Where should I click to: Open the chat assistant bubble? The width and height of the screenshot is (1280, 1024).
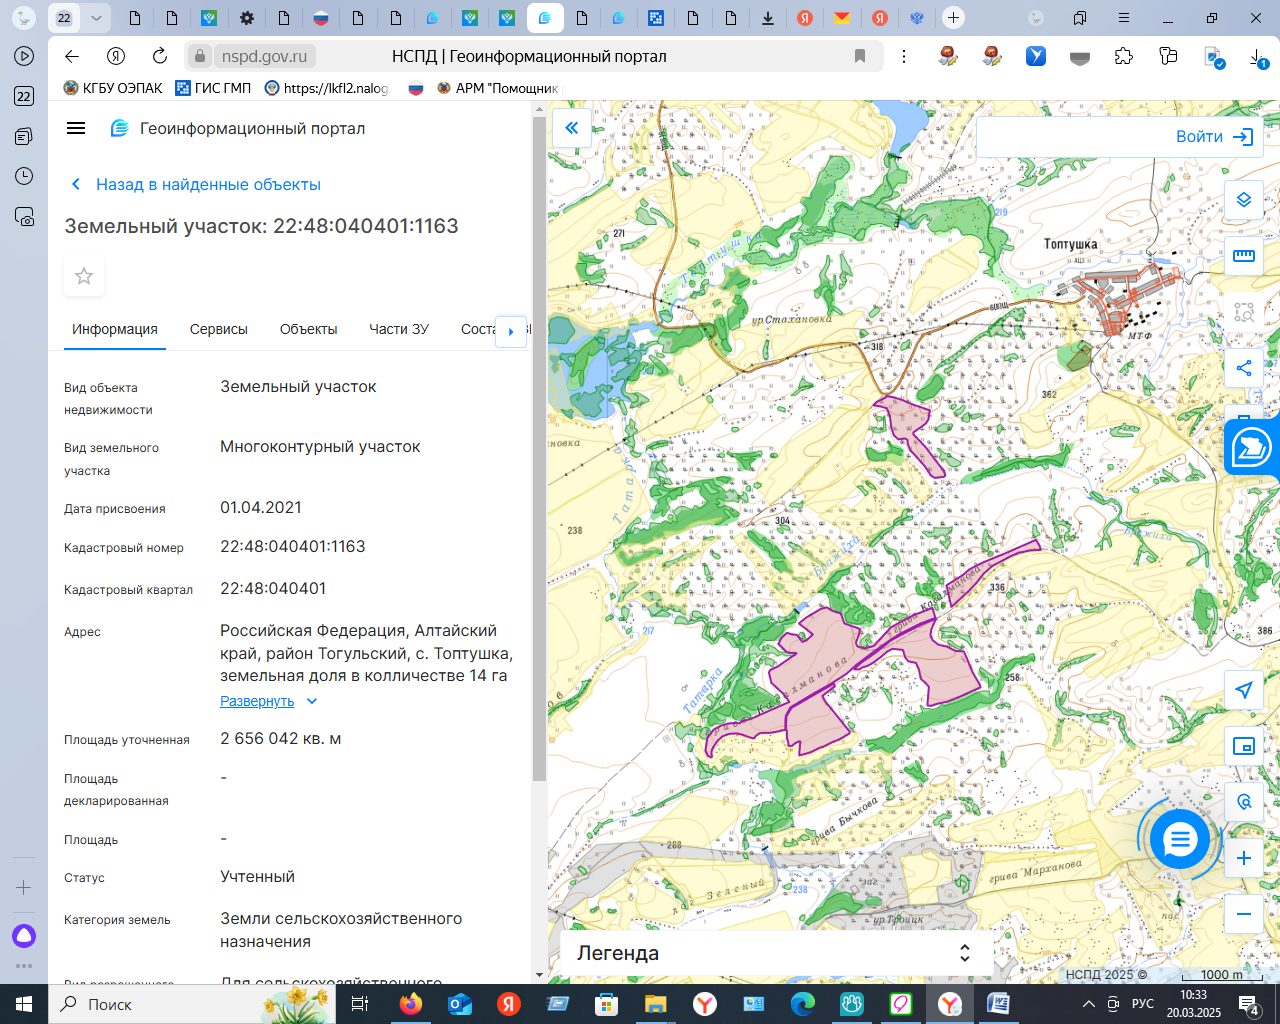coord(1180,839)
